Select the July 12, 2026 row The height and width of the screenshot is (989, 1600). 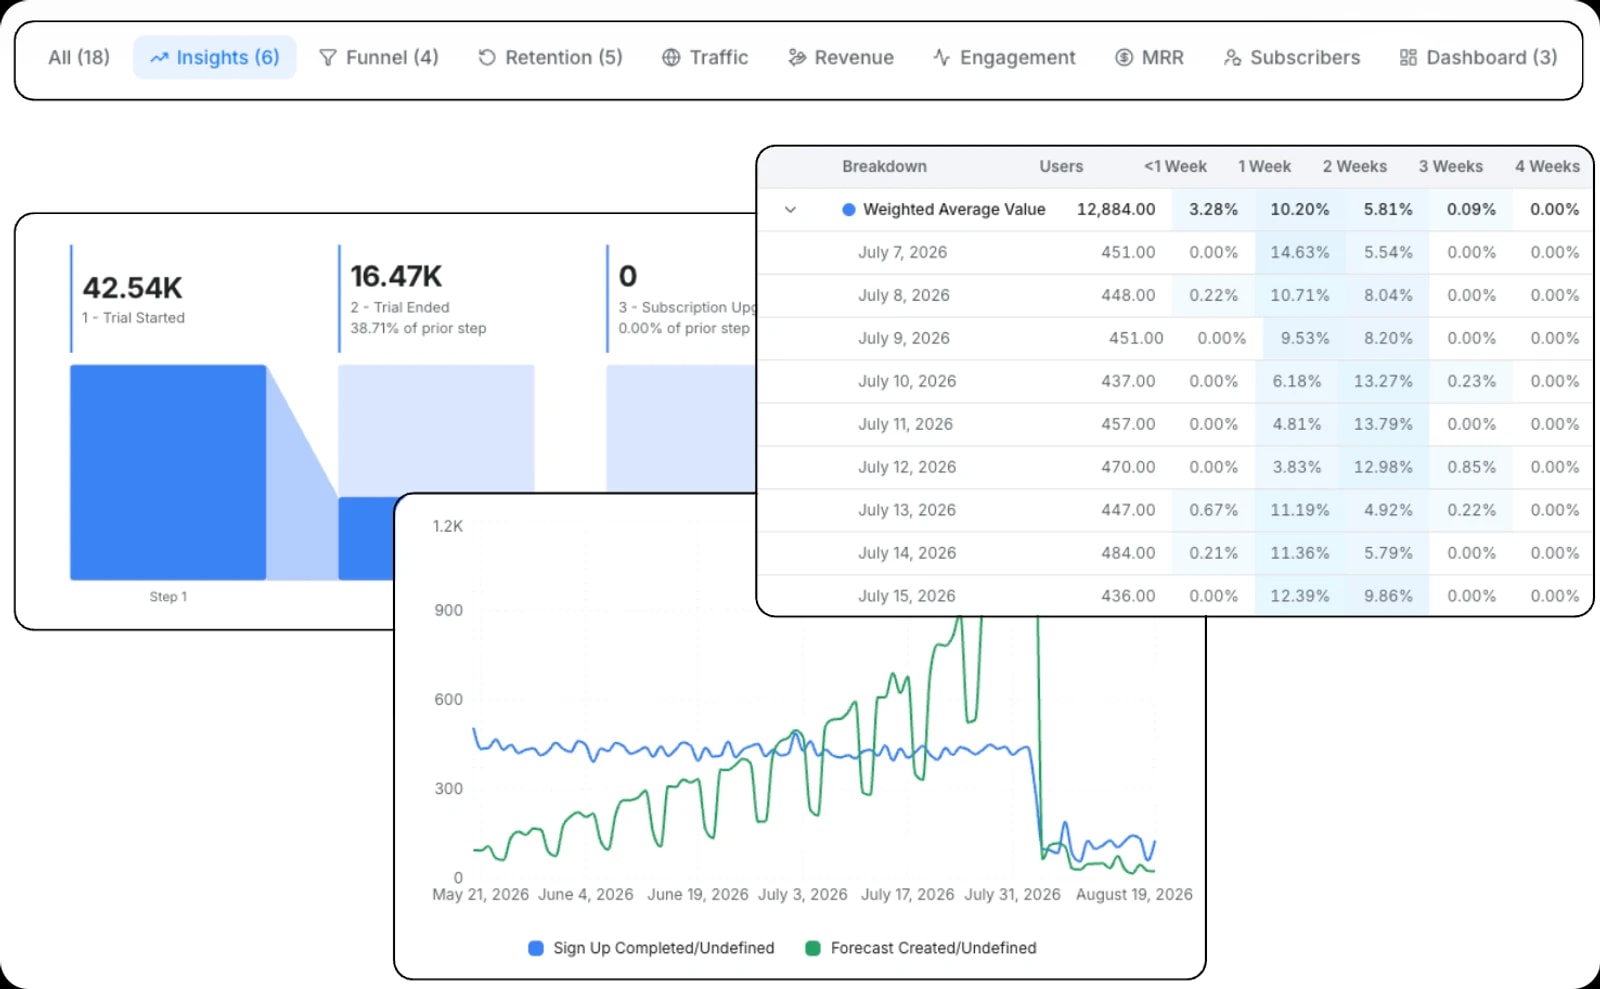[x=1175, y=468]
